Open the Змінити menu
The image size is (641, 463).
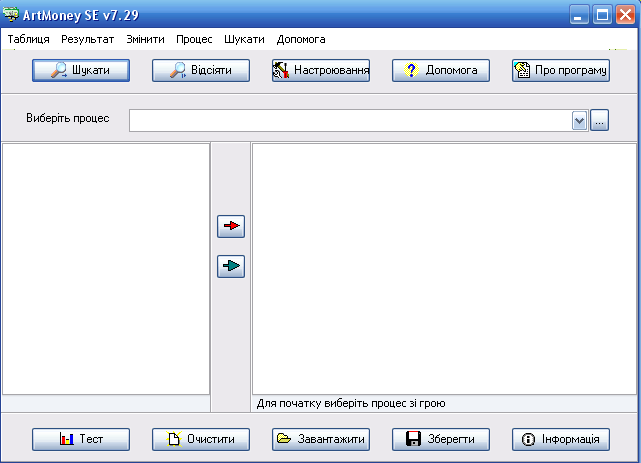tap(145, 39)
